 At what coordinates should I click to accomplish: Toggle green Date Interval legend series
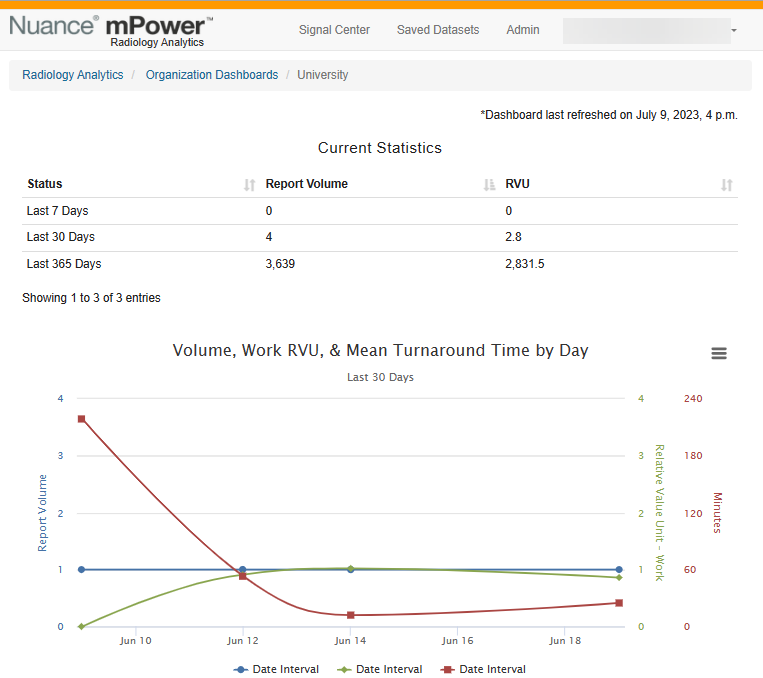coord(380,669)
